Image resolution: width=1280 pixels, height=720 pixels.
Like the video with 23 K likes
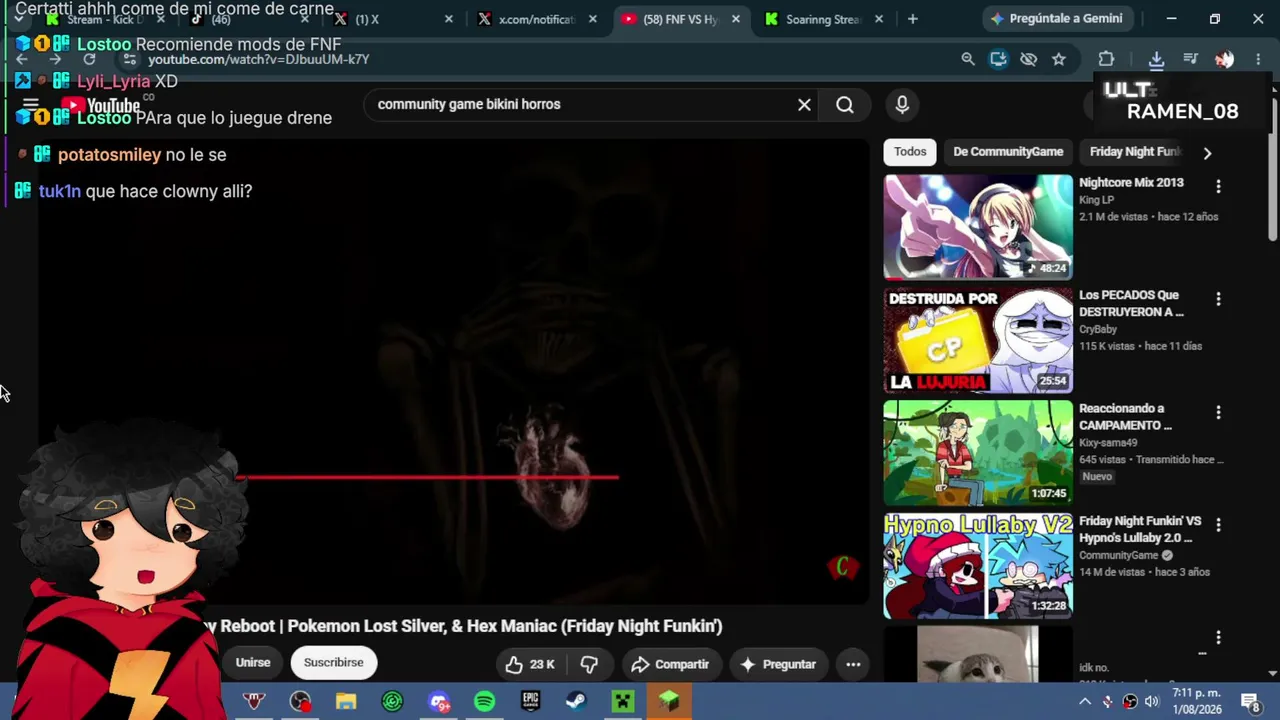530,664
